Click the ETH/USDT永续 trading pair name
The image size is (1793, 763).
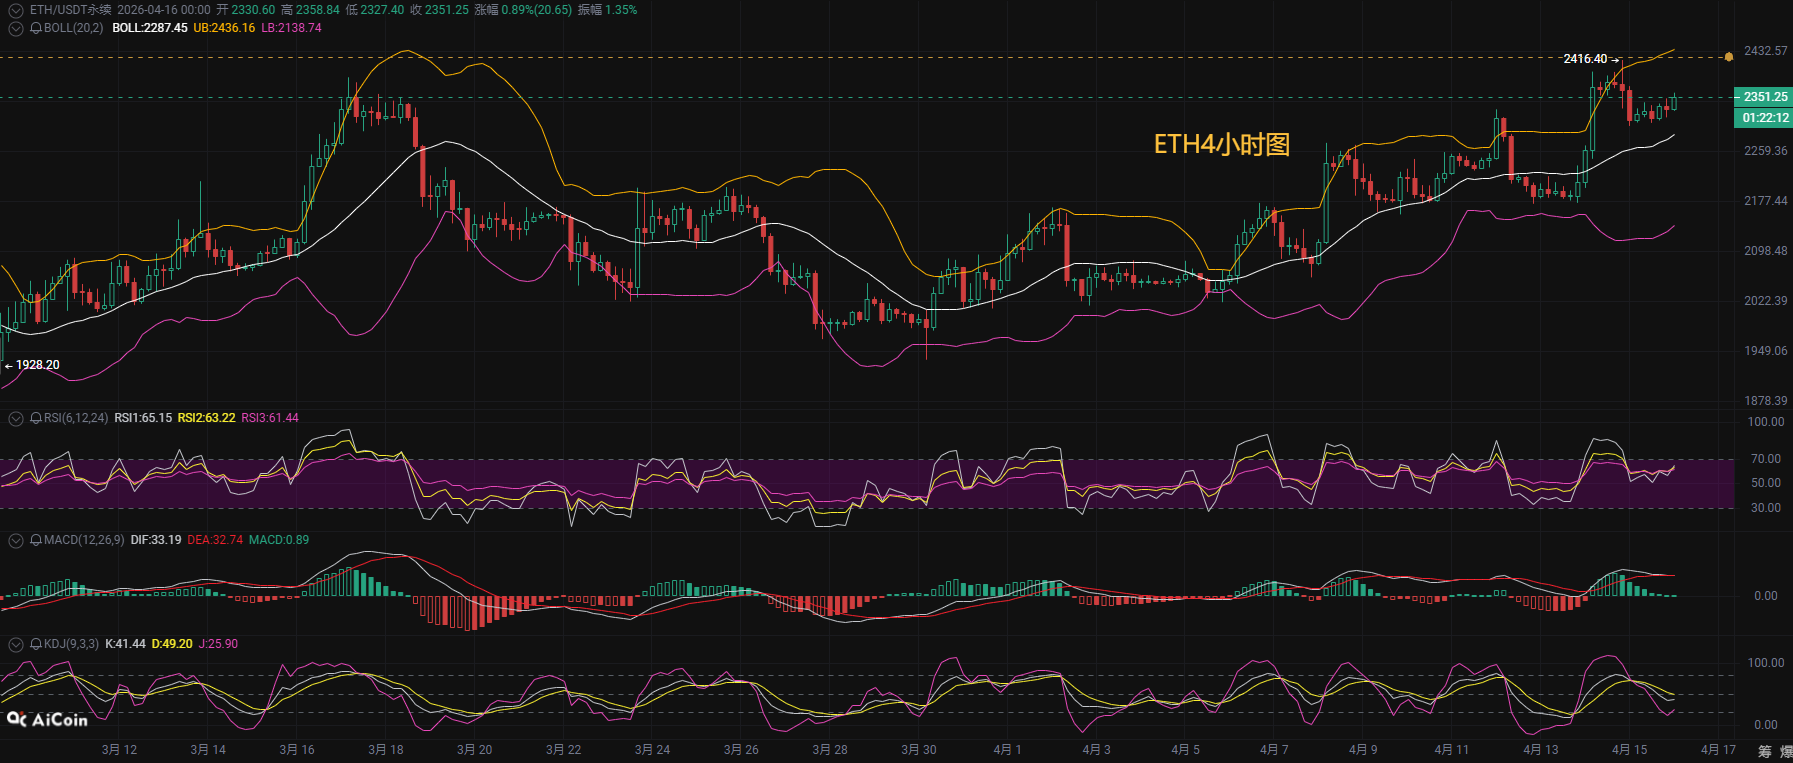[70, 10]
